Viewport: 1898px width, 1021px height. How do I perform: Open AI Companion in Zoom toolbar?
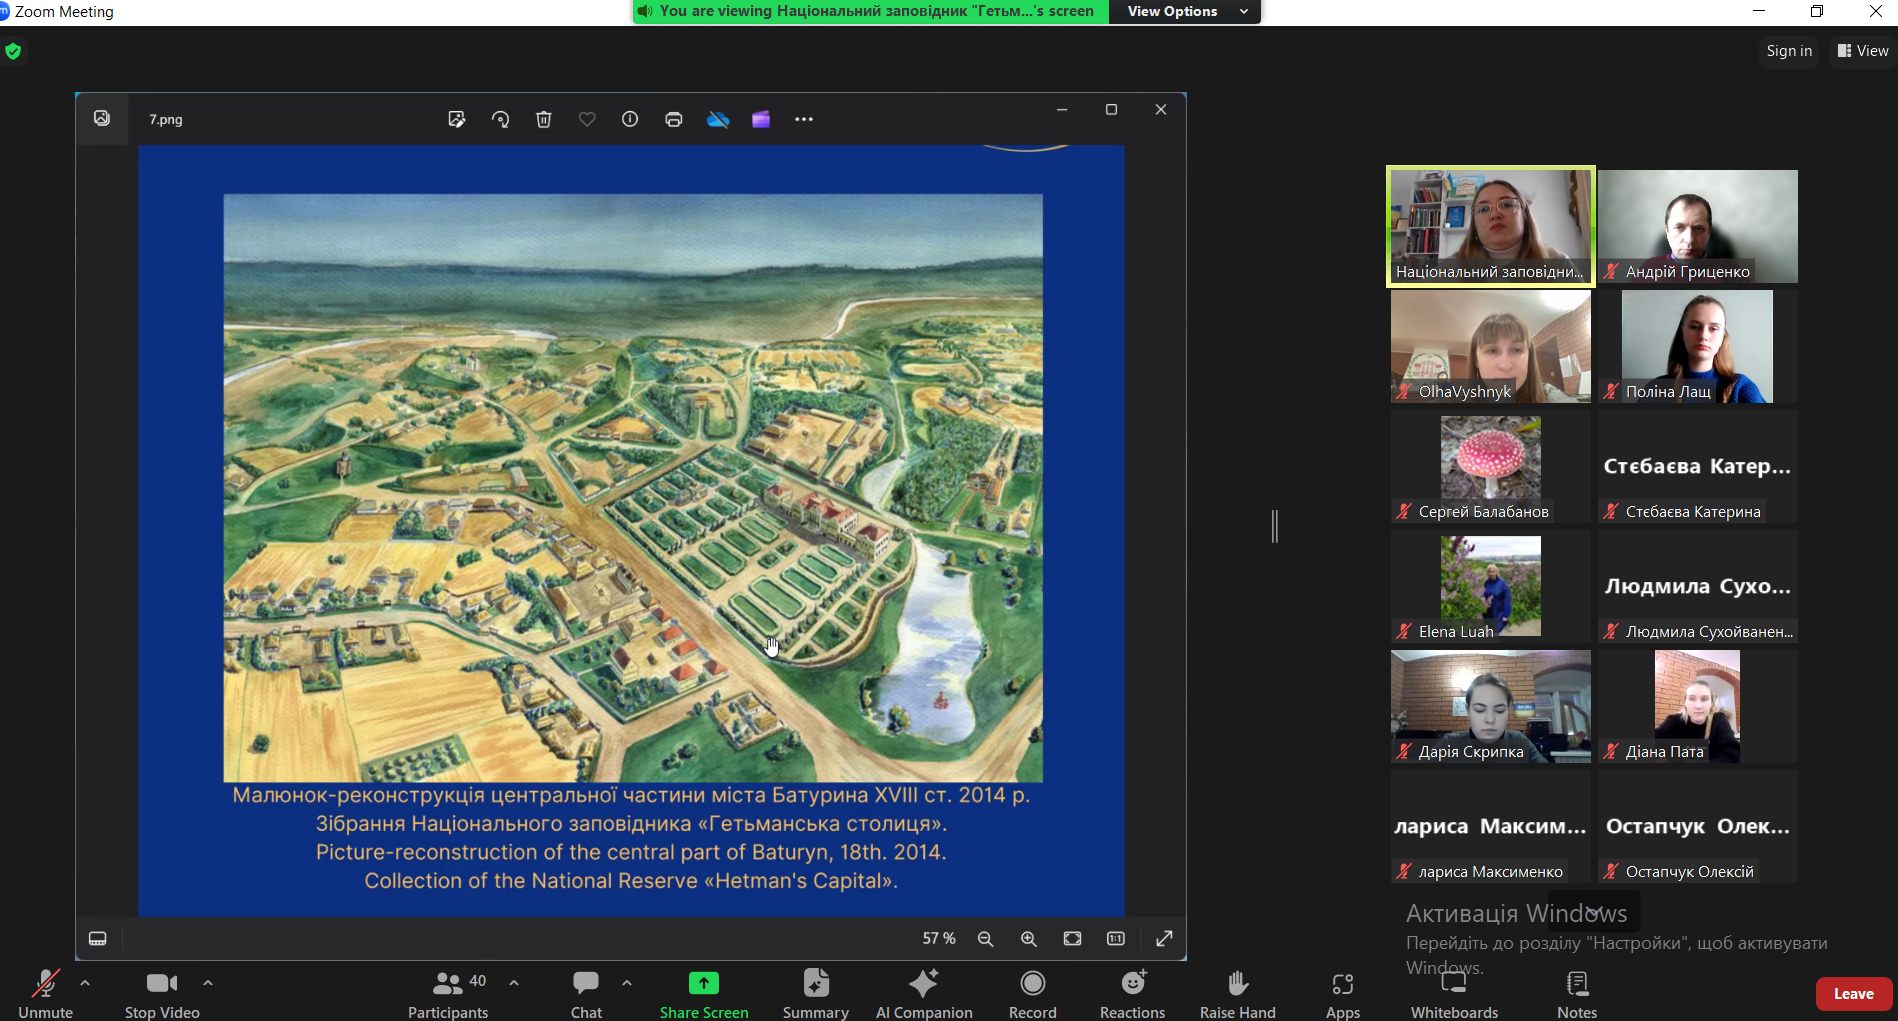point(924,995)
